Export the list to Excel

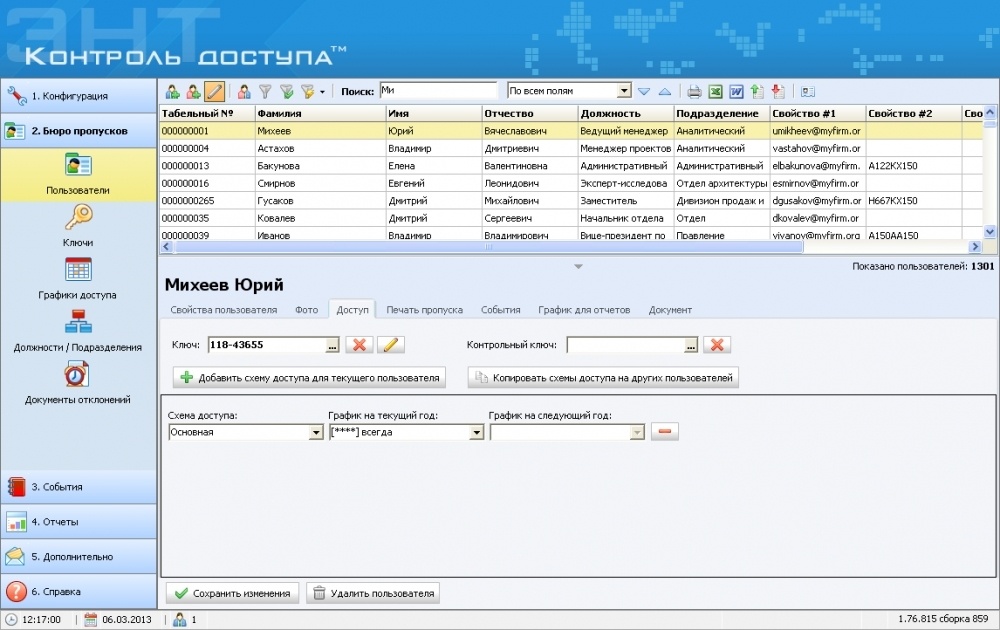(716, 92)
